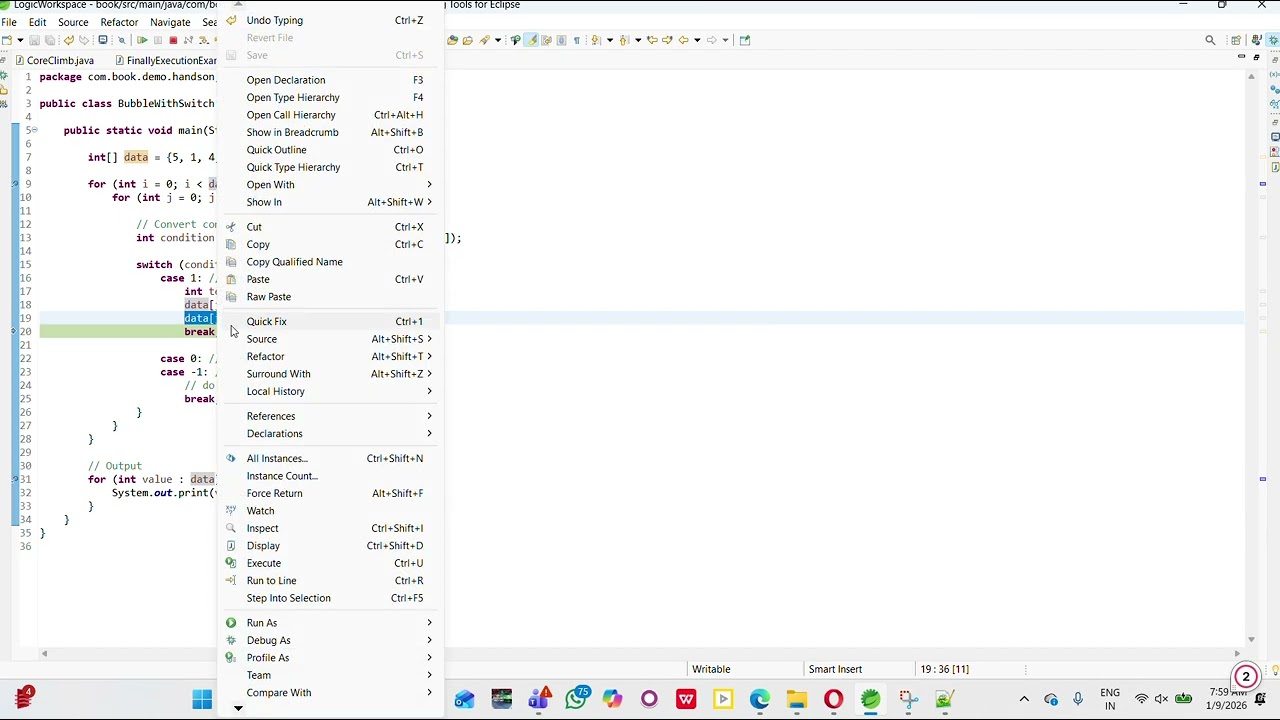Image resolution: width=1280 pixels, height=720 pixels.
Task: Open File Explorer from the taskbar
Action: (797, 699)
